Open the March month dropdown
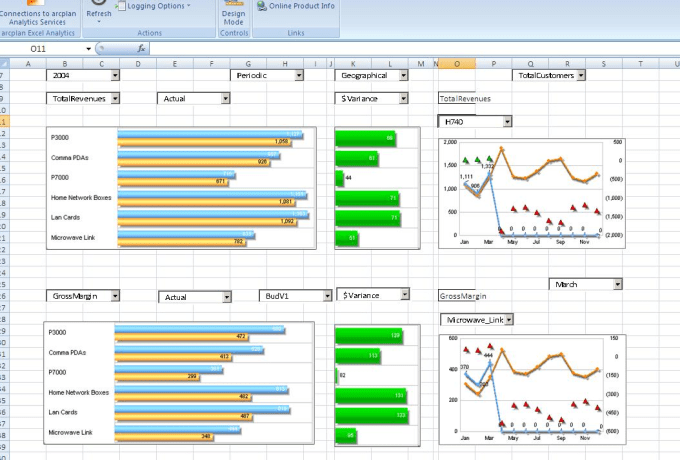The image size is (680, 460). click(x=618, y=284)
